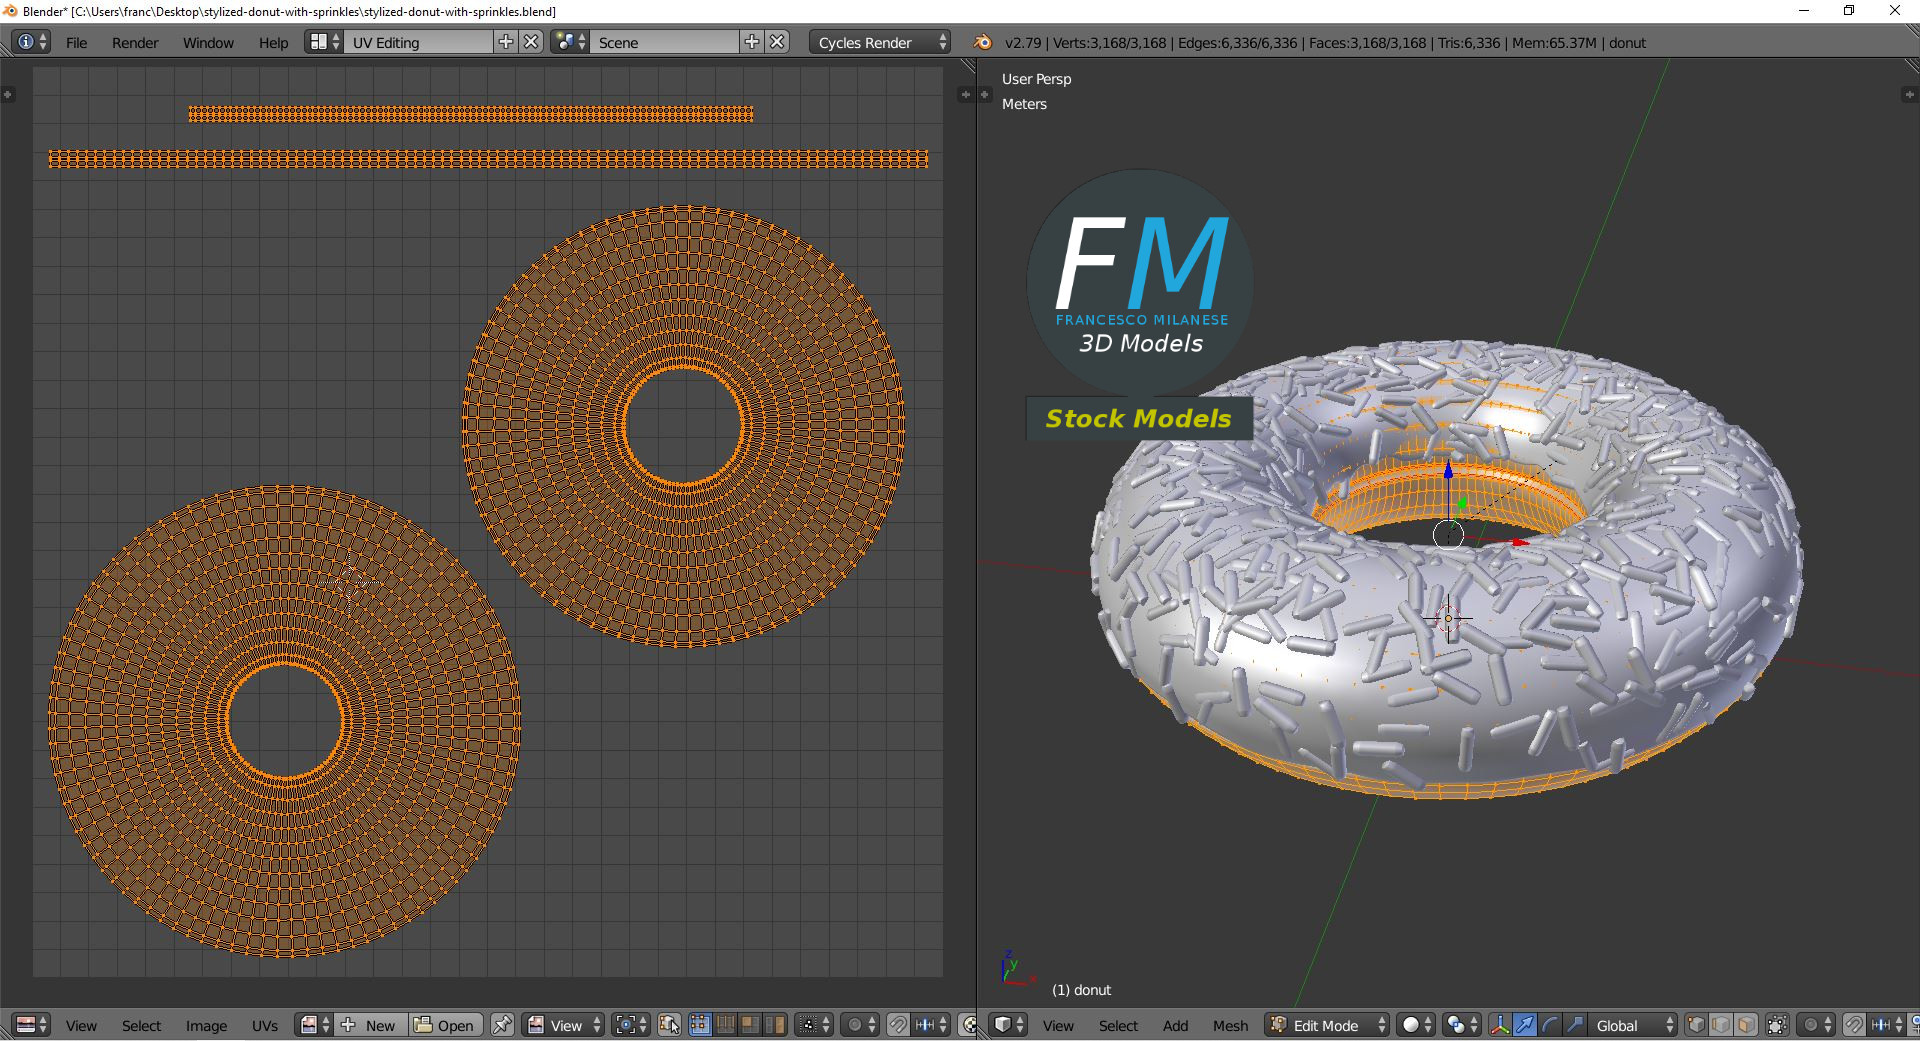1920x1041 pixels.
Task: Select the rotate manipulator icon
Action: (x=1549, y=1025)
